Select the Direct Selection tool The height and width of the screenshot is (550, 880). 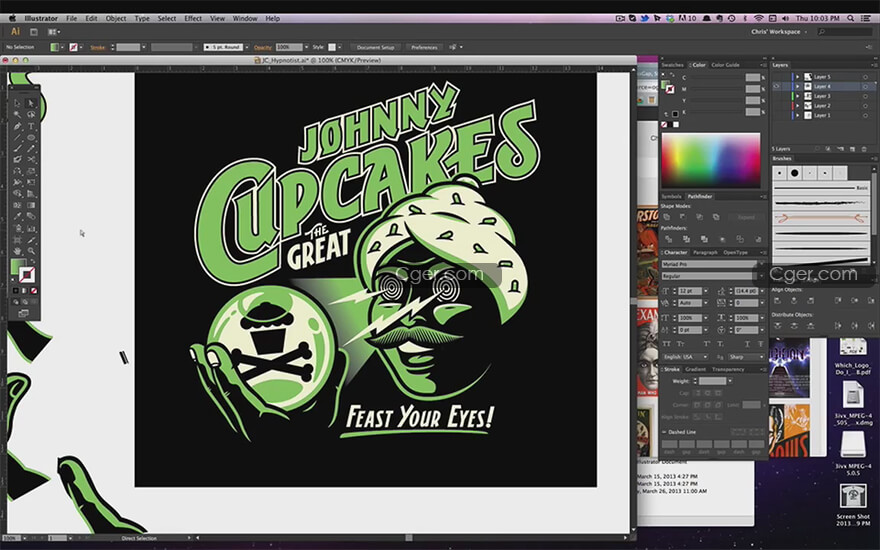pos(30,103)
